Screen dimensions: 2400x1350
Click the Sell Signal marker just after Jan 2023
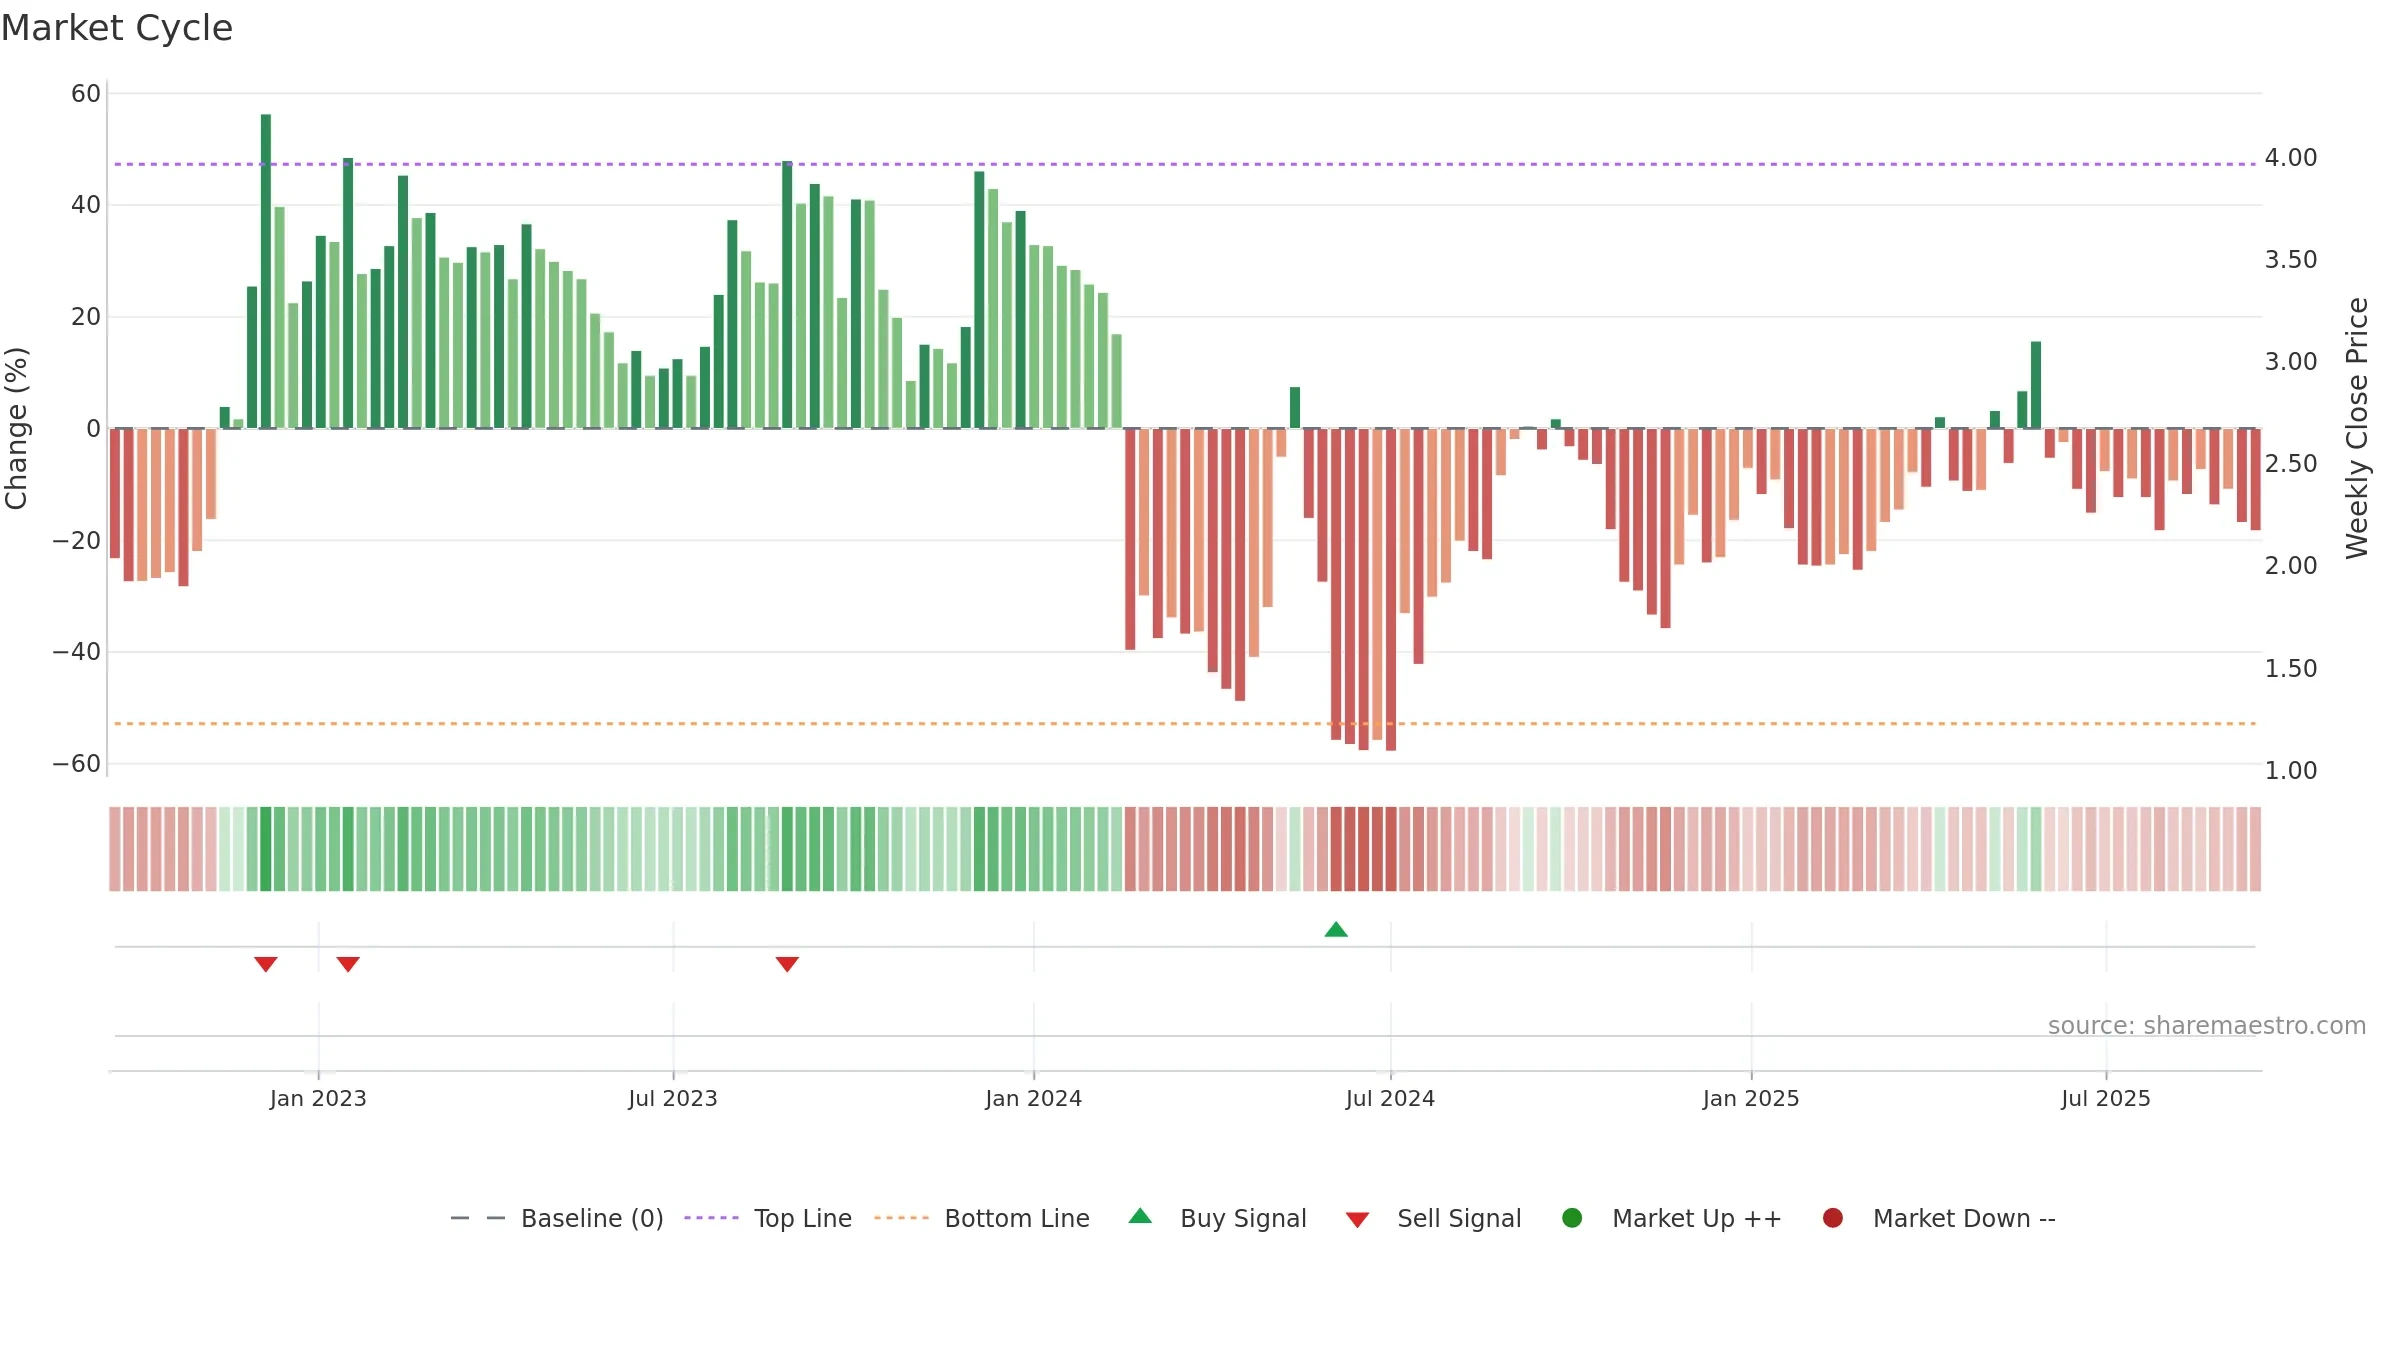[x=348, y=964]
